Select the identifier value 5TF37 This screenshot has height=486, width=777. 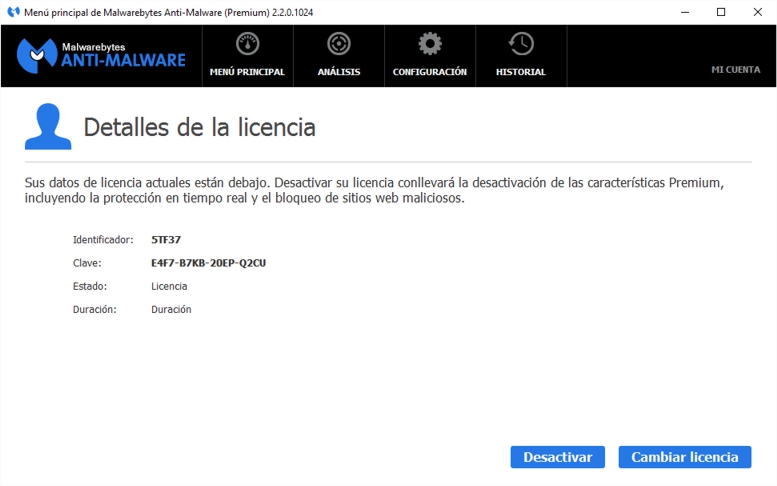166,240
